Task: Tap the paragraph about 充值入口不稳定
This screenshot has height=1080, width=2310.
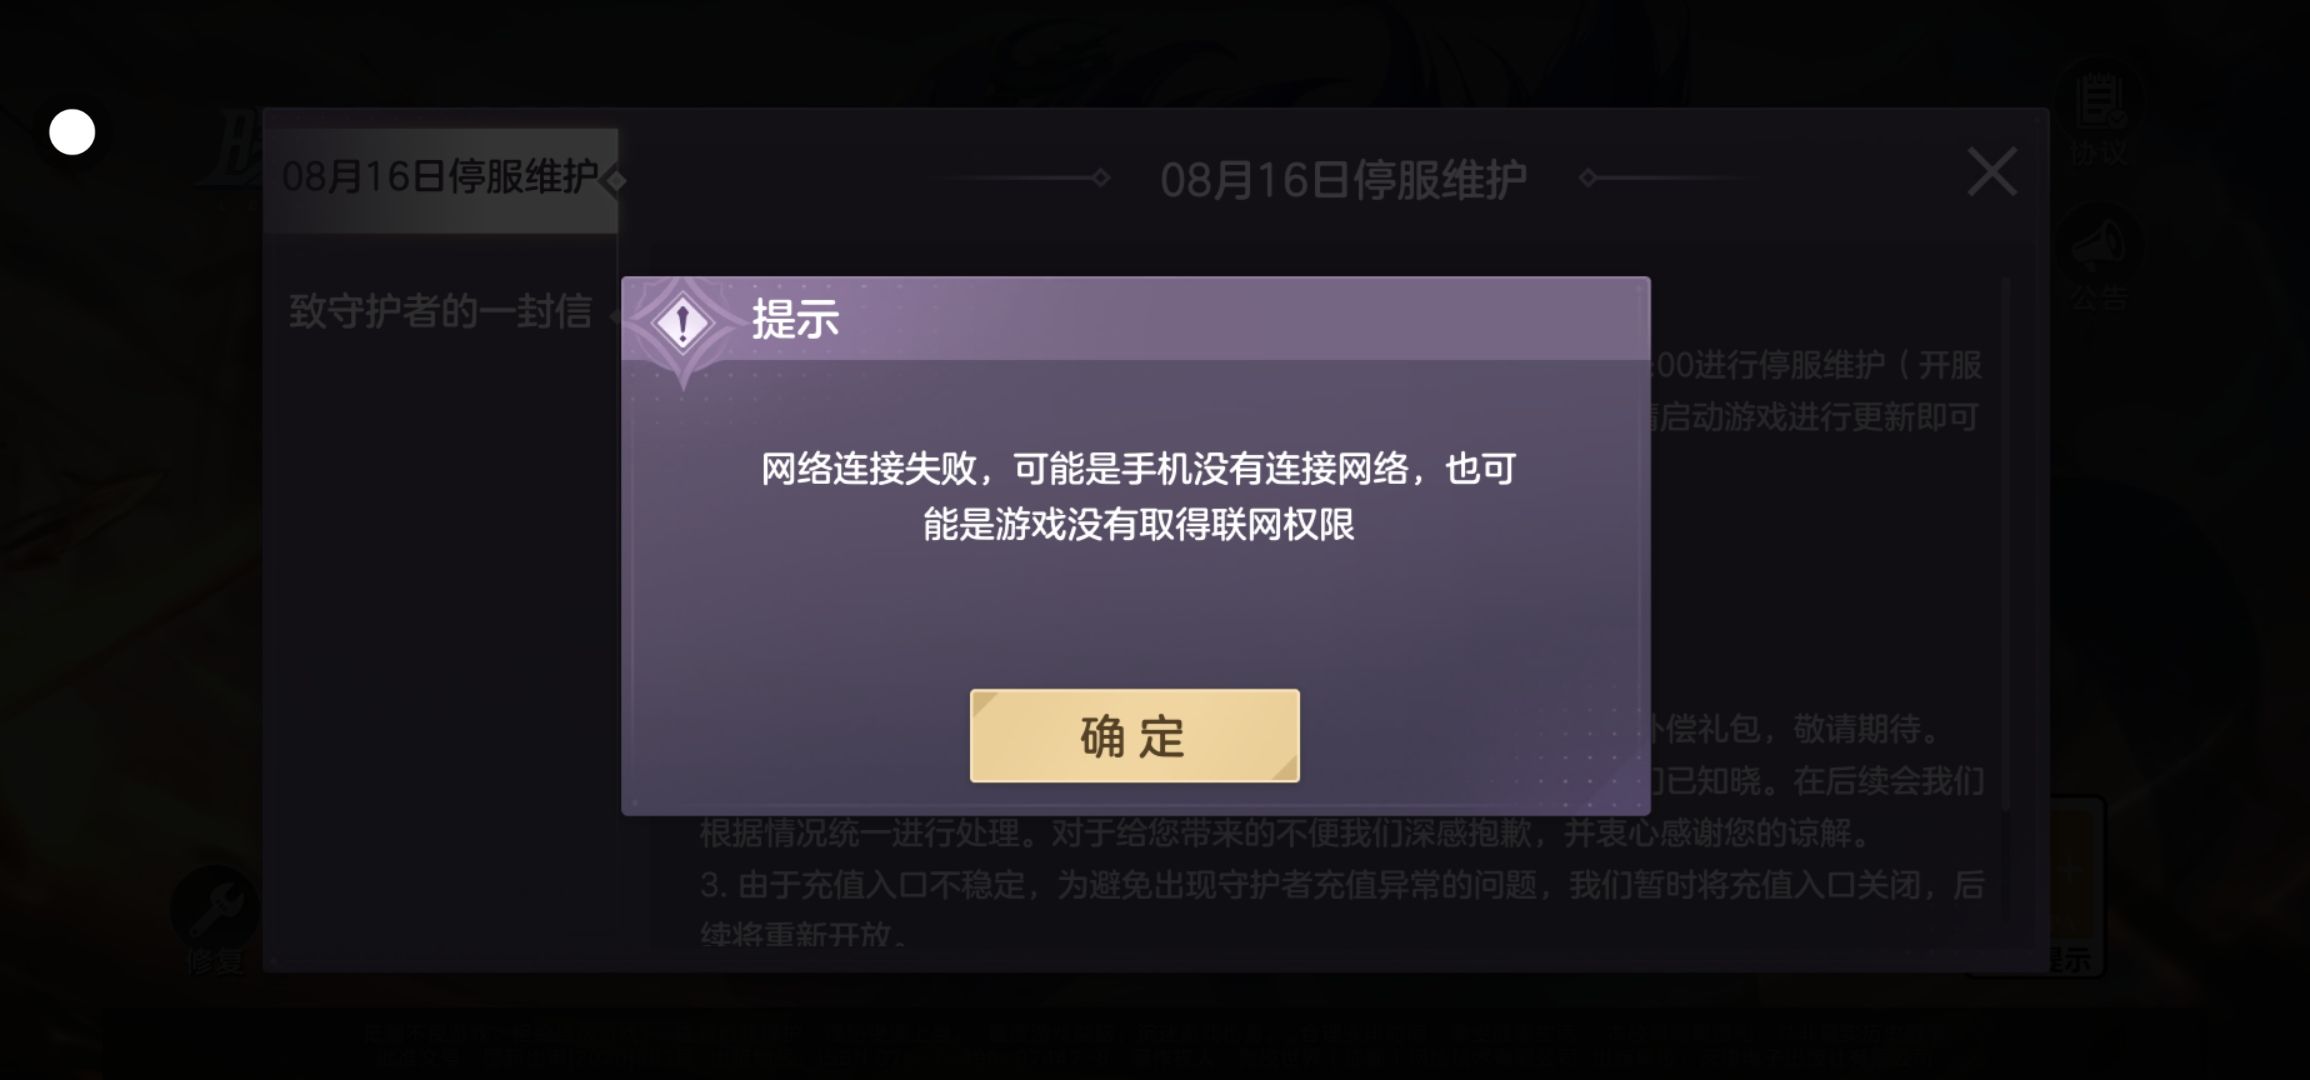Action: point(1342,910)
